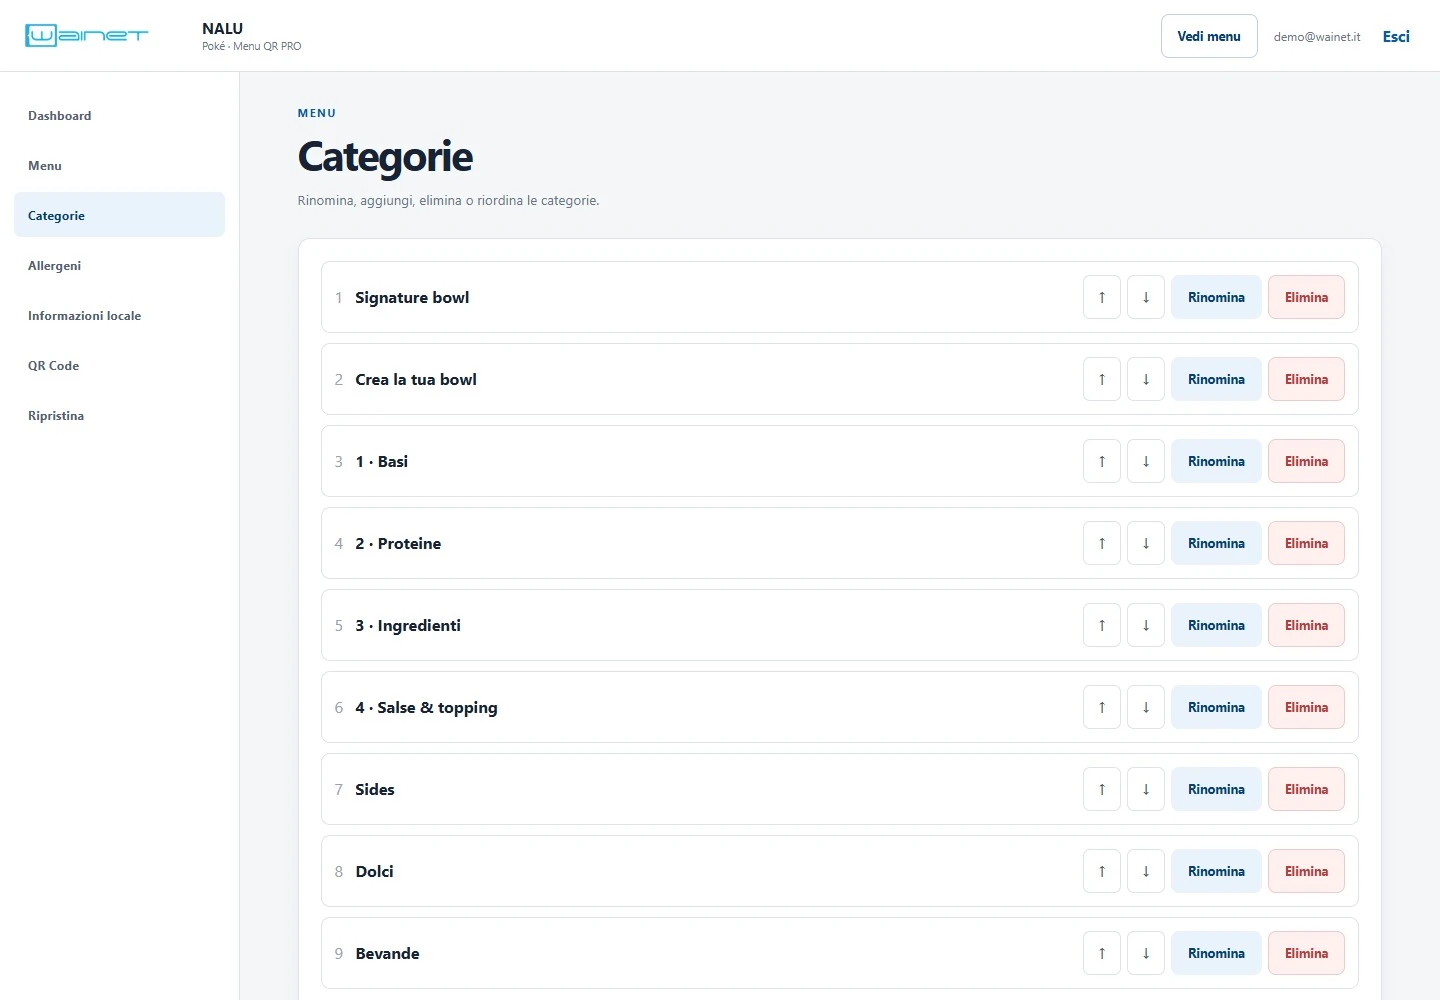Move 2 · Proteine category up
The image size is (1440, 1000).
pos(1102,543)
